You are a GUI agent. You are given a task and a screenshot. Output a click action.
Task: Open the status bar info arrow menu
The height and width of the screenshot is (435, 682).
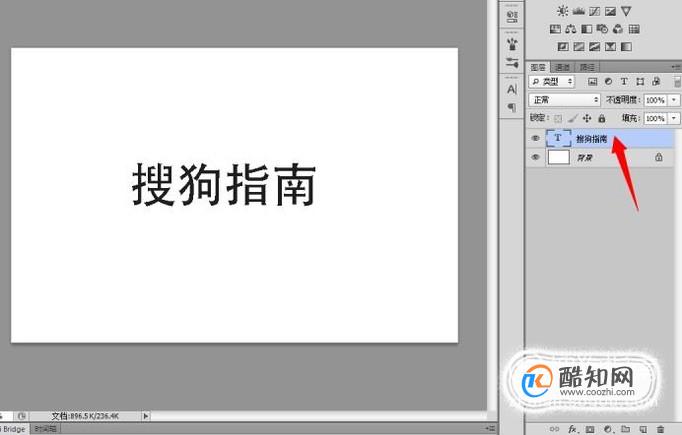point(146,416)
